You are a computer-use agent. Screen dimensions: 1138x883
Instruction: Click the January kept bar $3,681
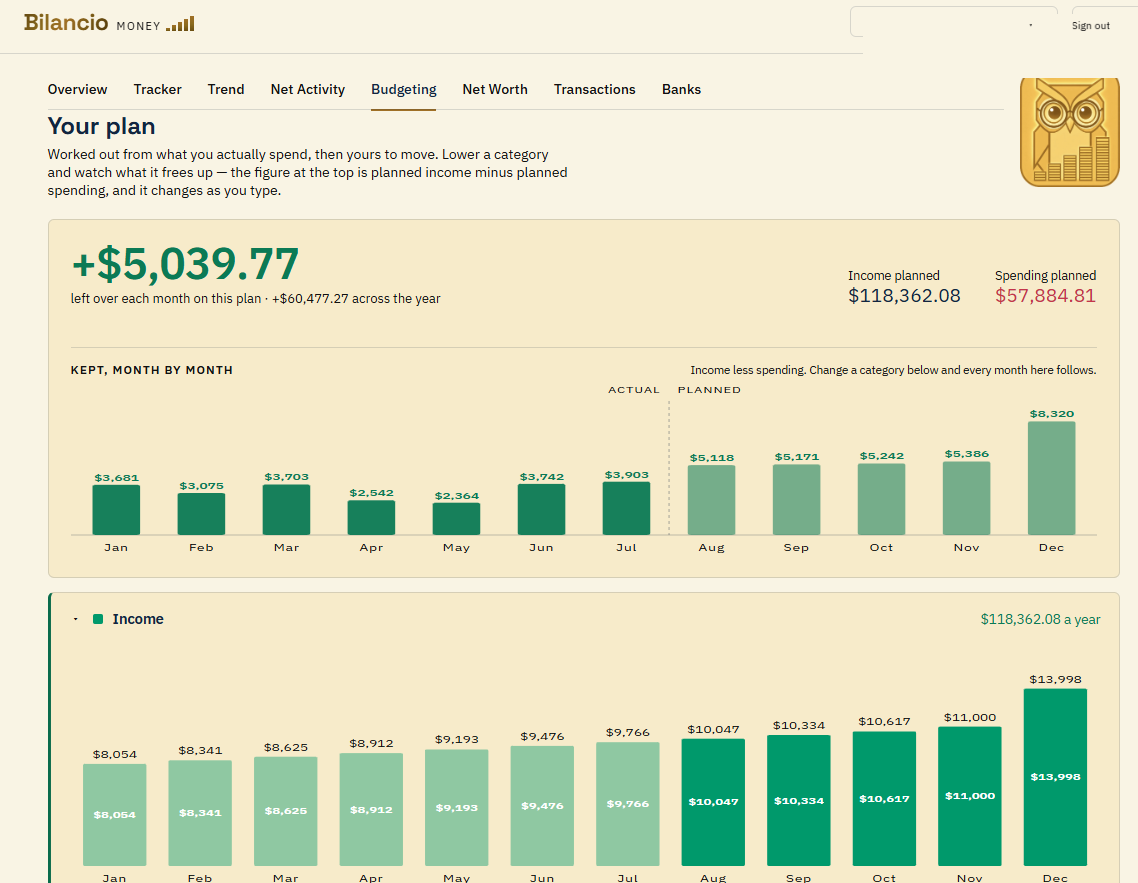click(x=116, y=510)
